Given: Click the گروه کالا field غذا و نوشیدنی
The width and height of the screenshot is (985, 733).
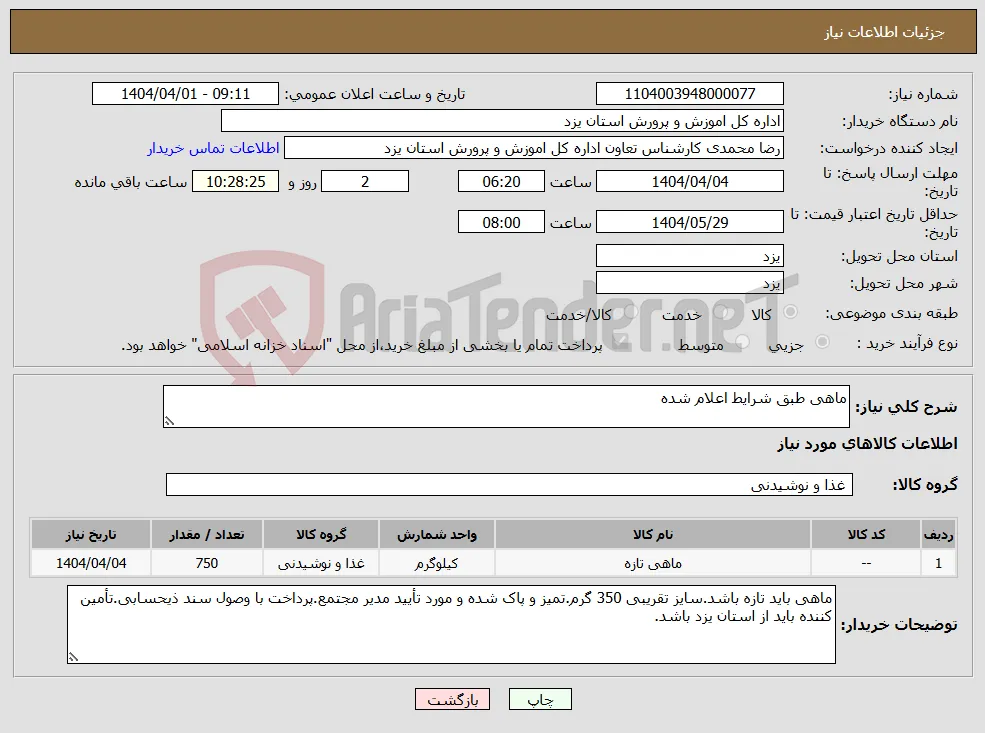Looking at the screenshot, I should 509,485.
